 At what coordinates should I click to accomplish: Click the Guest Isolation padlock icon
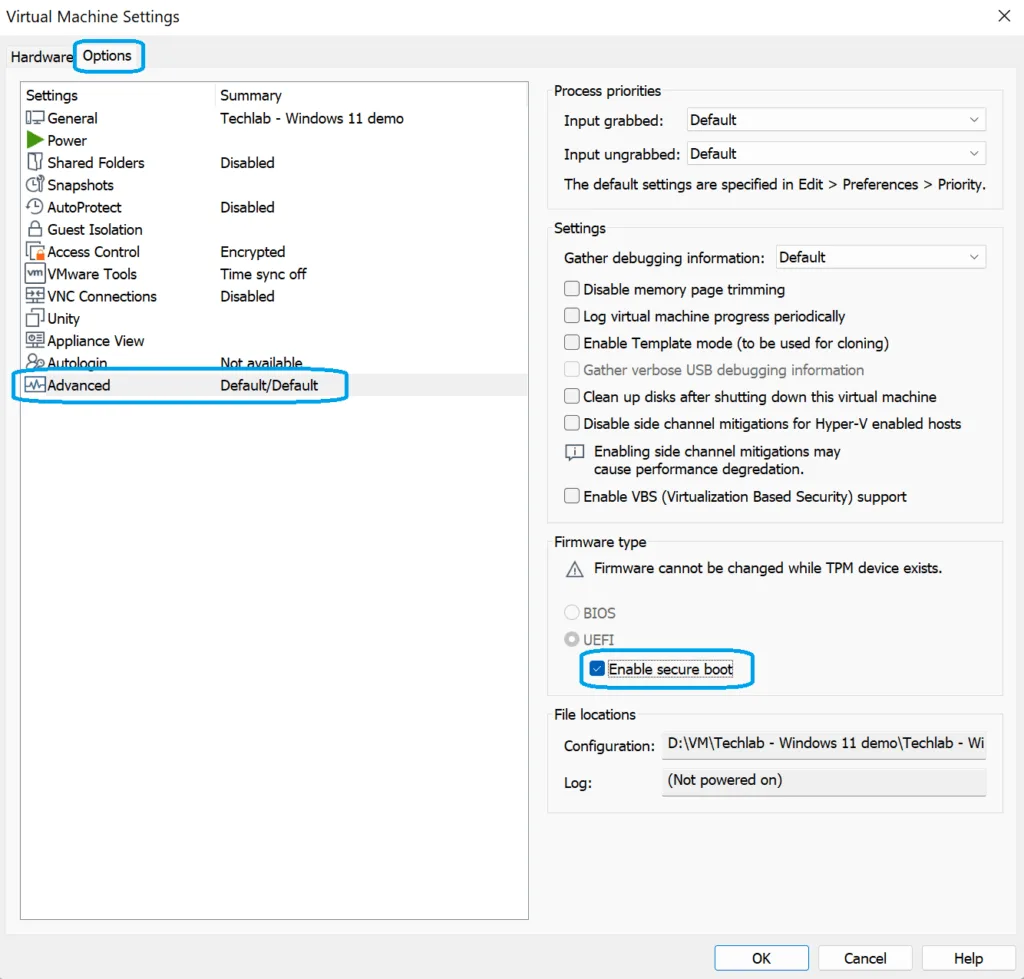[x=35, y=229]
